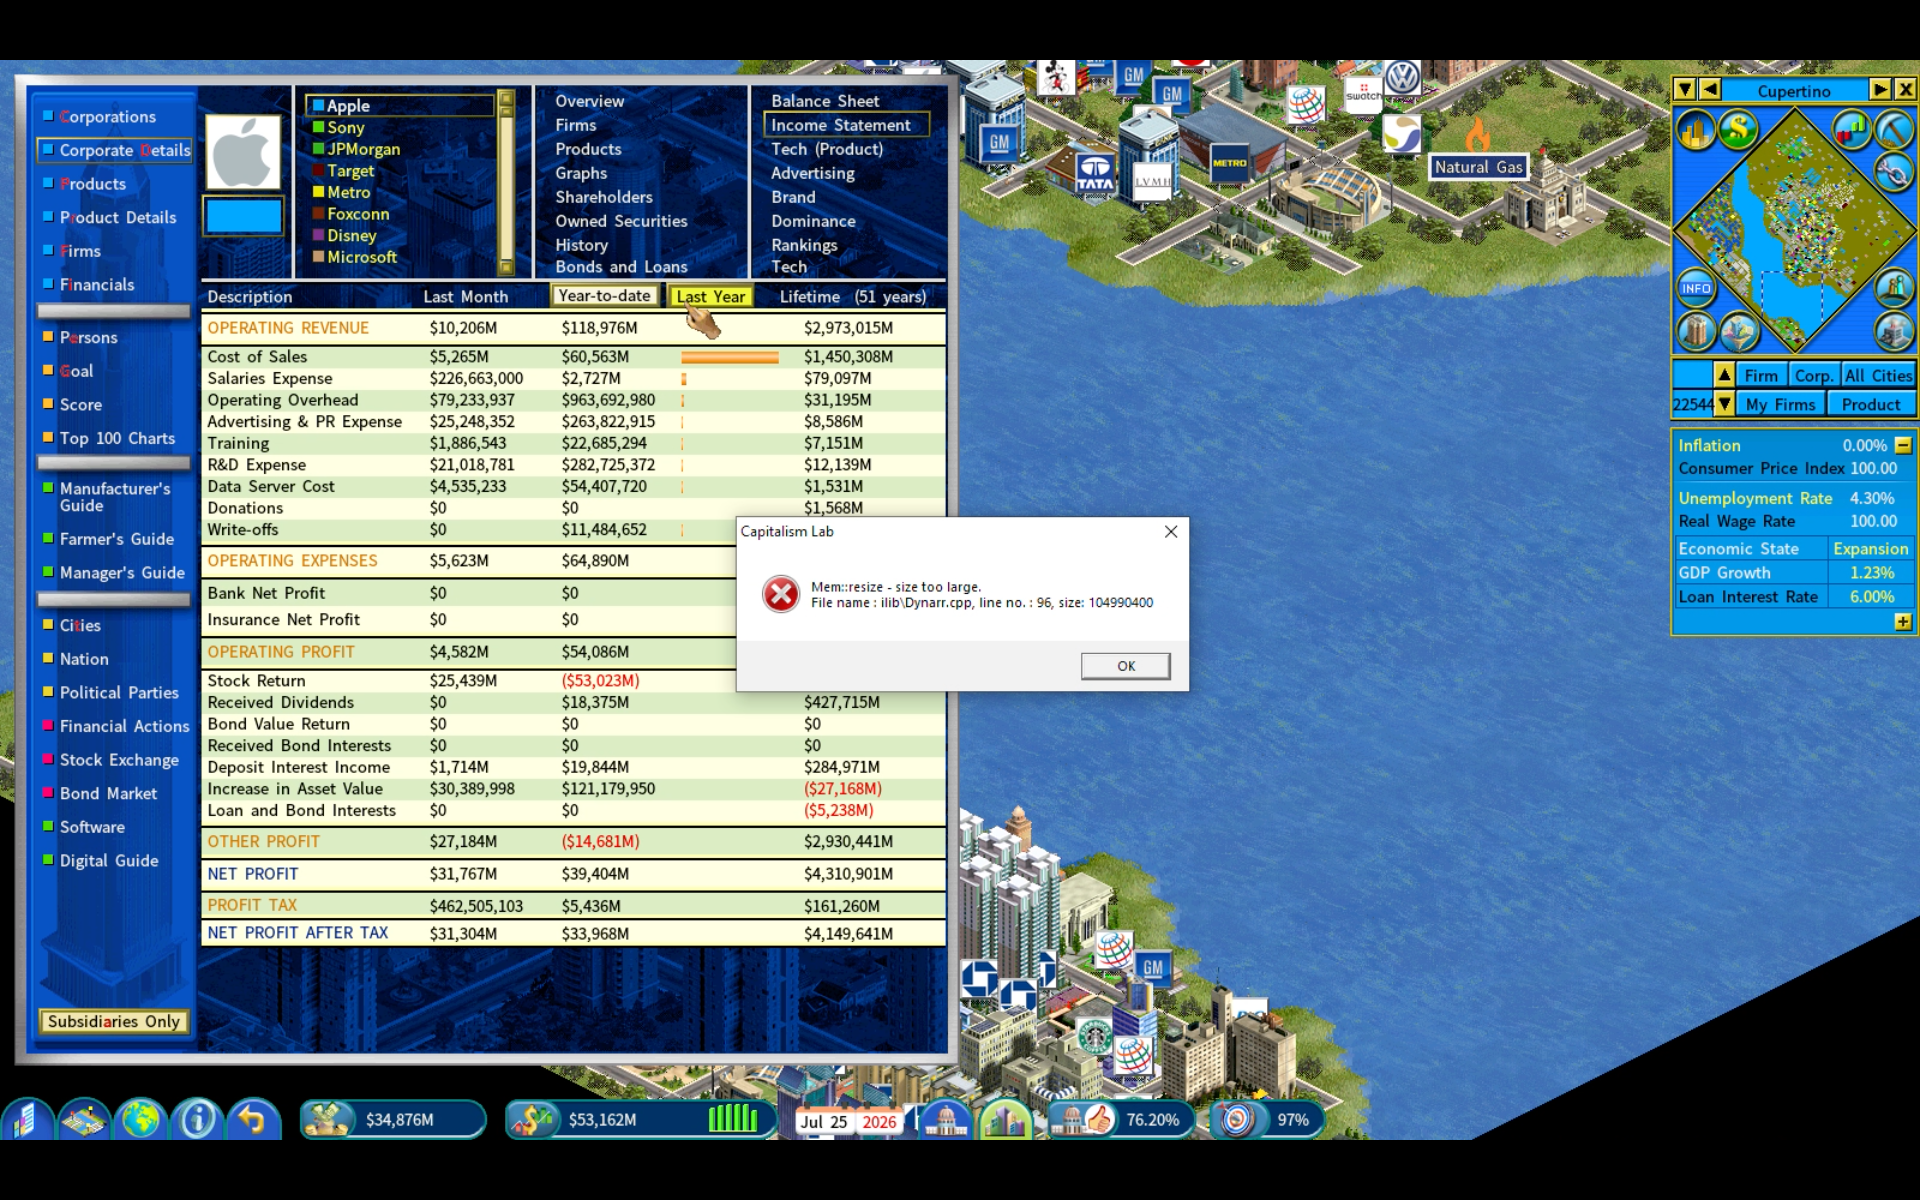Select the Firm minimap filter
Viewport: 1920px width, 1200px height.
tap(1761, 376)
